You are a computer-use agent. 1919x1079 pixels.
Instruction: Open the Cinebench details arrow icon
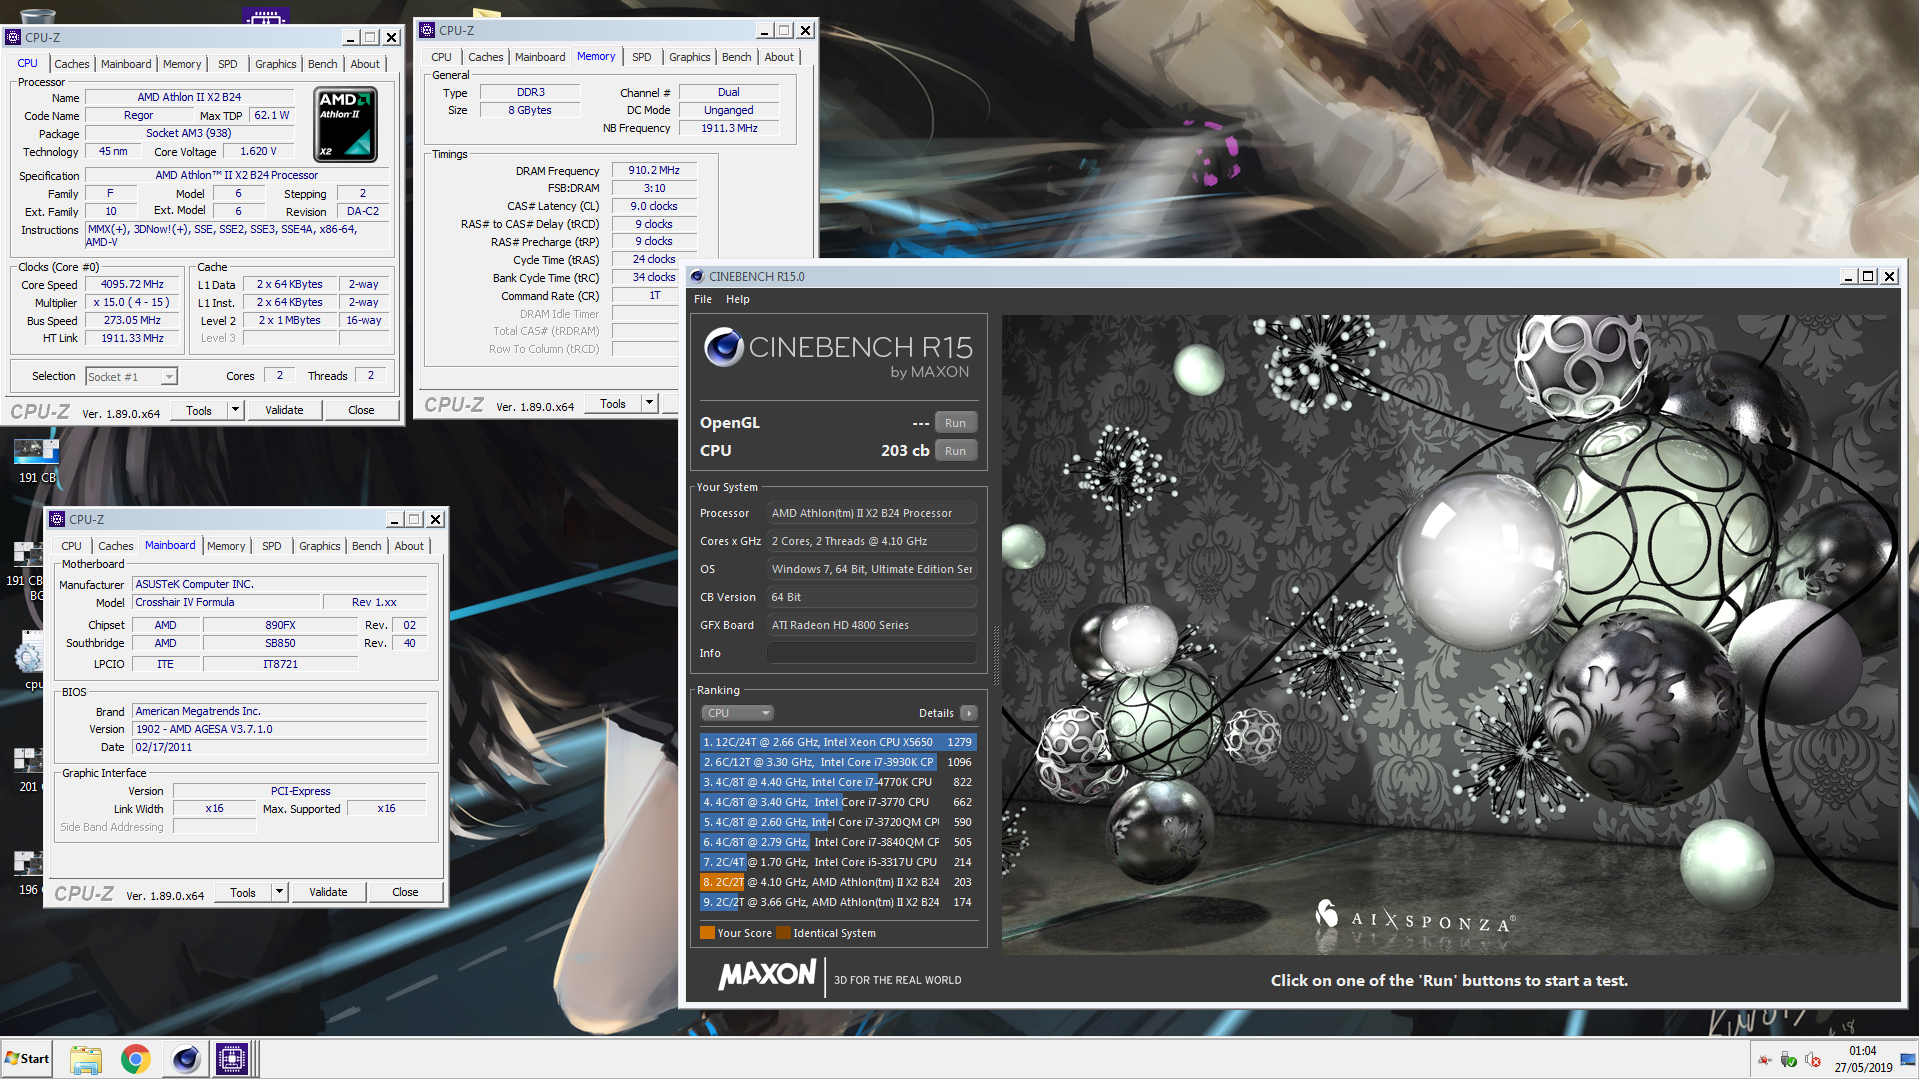coord(968,713)
